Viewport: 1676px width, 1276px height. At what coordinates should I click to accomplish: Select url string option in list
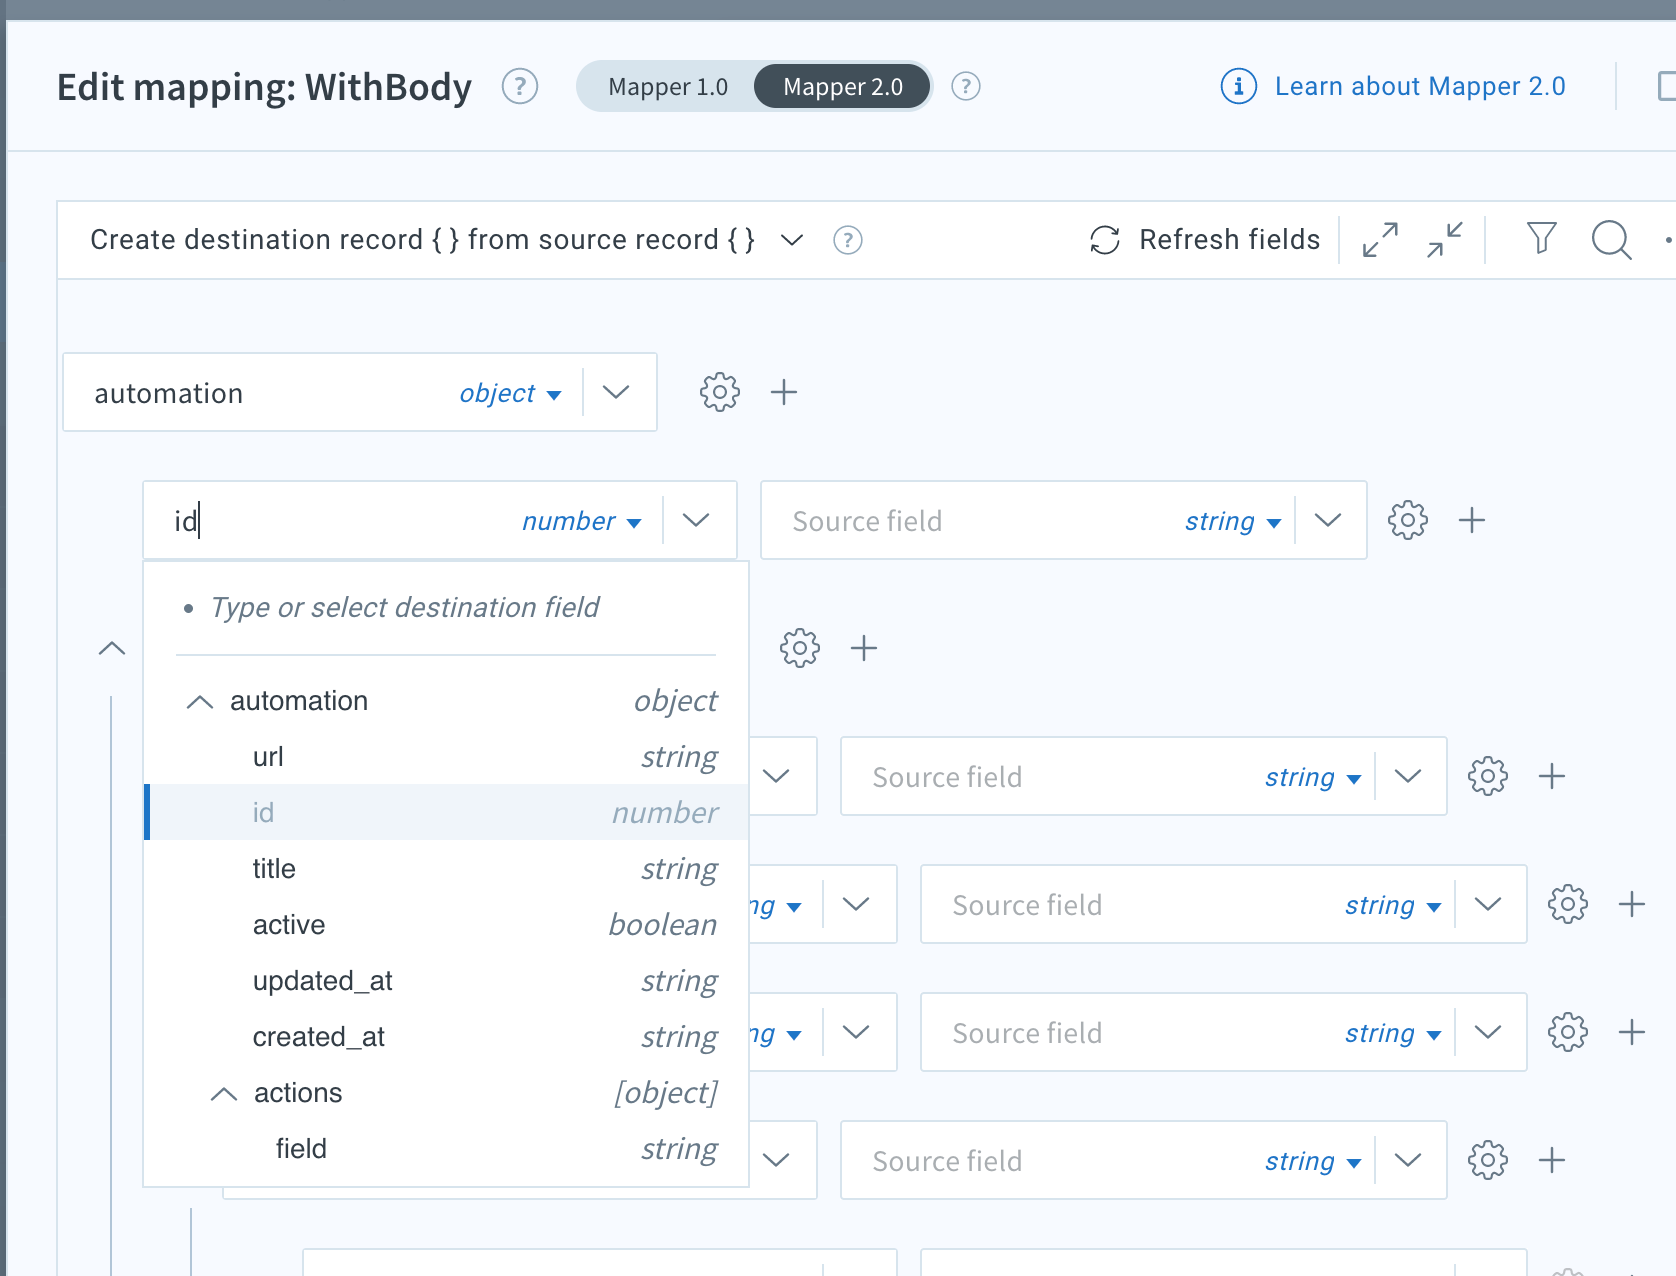click(x=447, y=757)
